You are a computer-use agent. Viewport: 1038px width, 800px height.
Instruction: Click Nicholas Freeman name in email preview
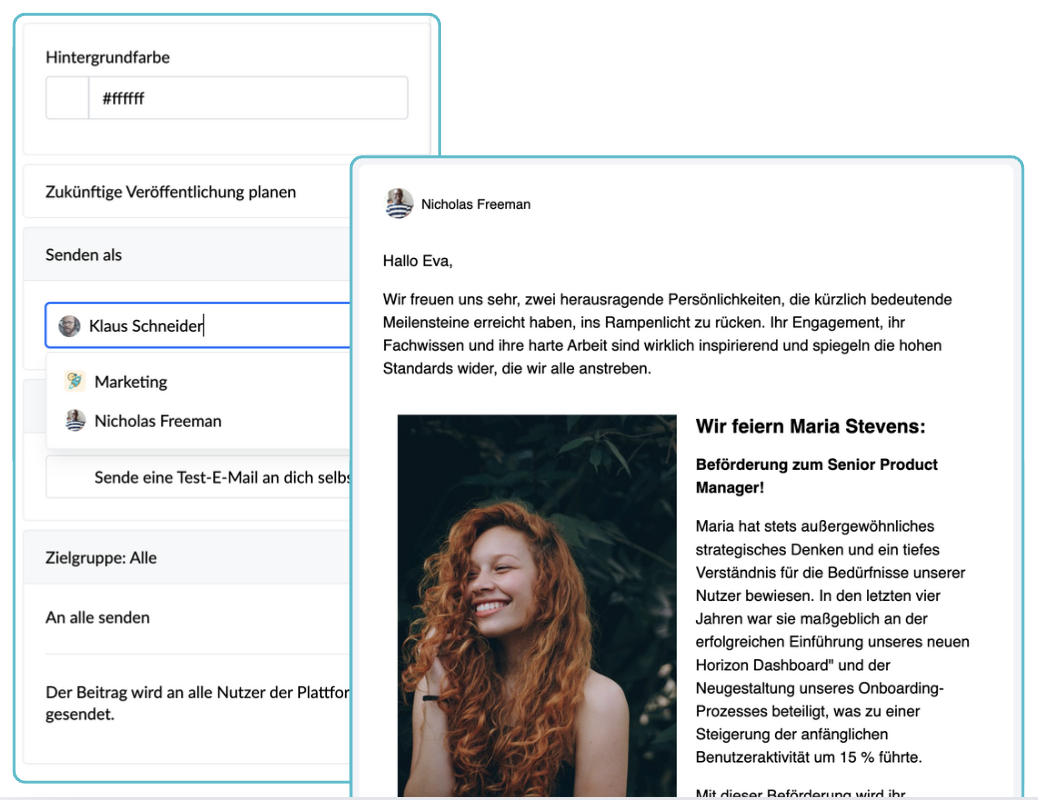[x=476, y=205]
